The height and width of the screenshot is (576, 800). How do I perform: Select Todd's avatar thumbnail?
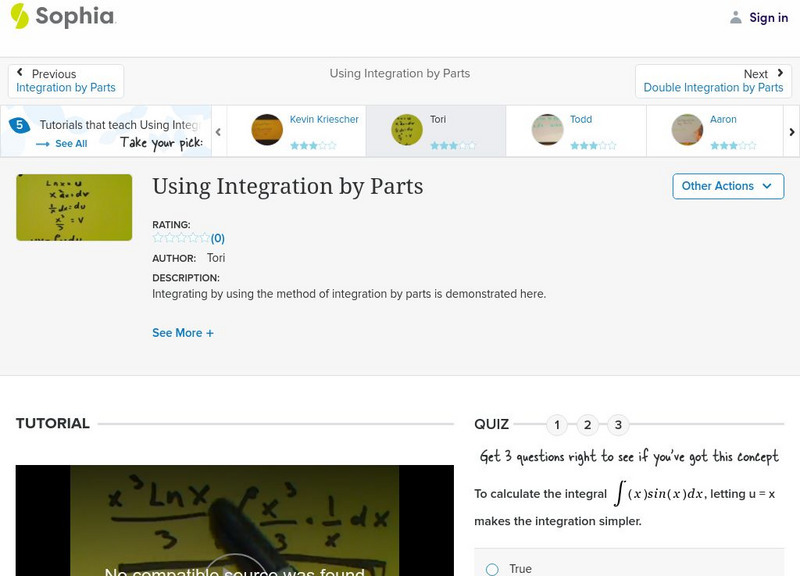coord(547,130)
